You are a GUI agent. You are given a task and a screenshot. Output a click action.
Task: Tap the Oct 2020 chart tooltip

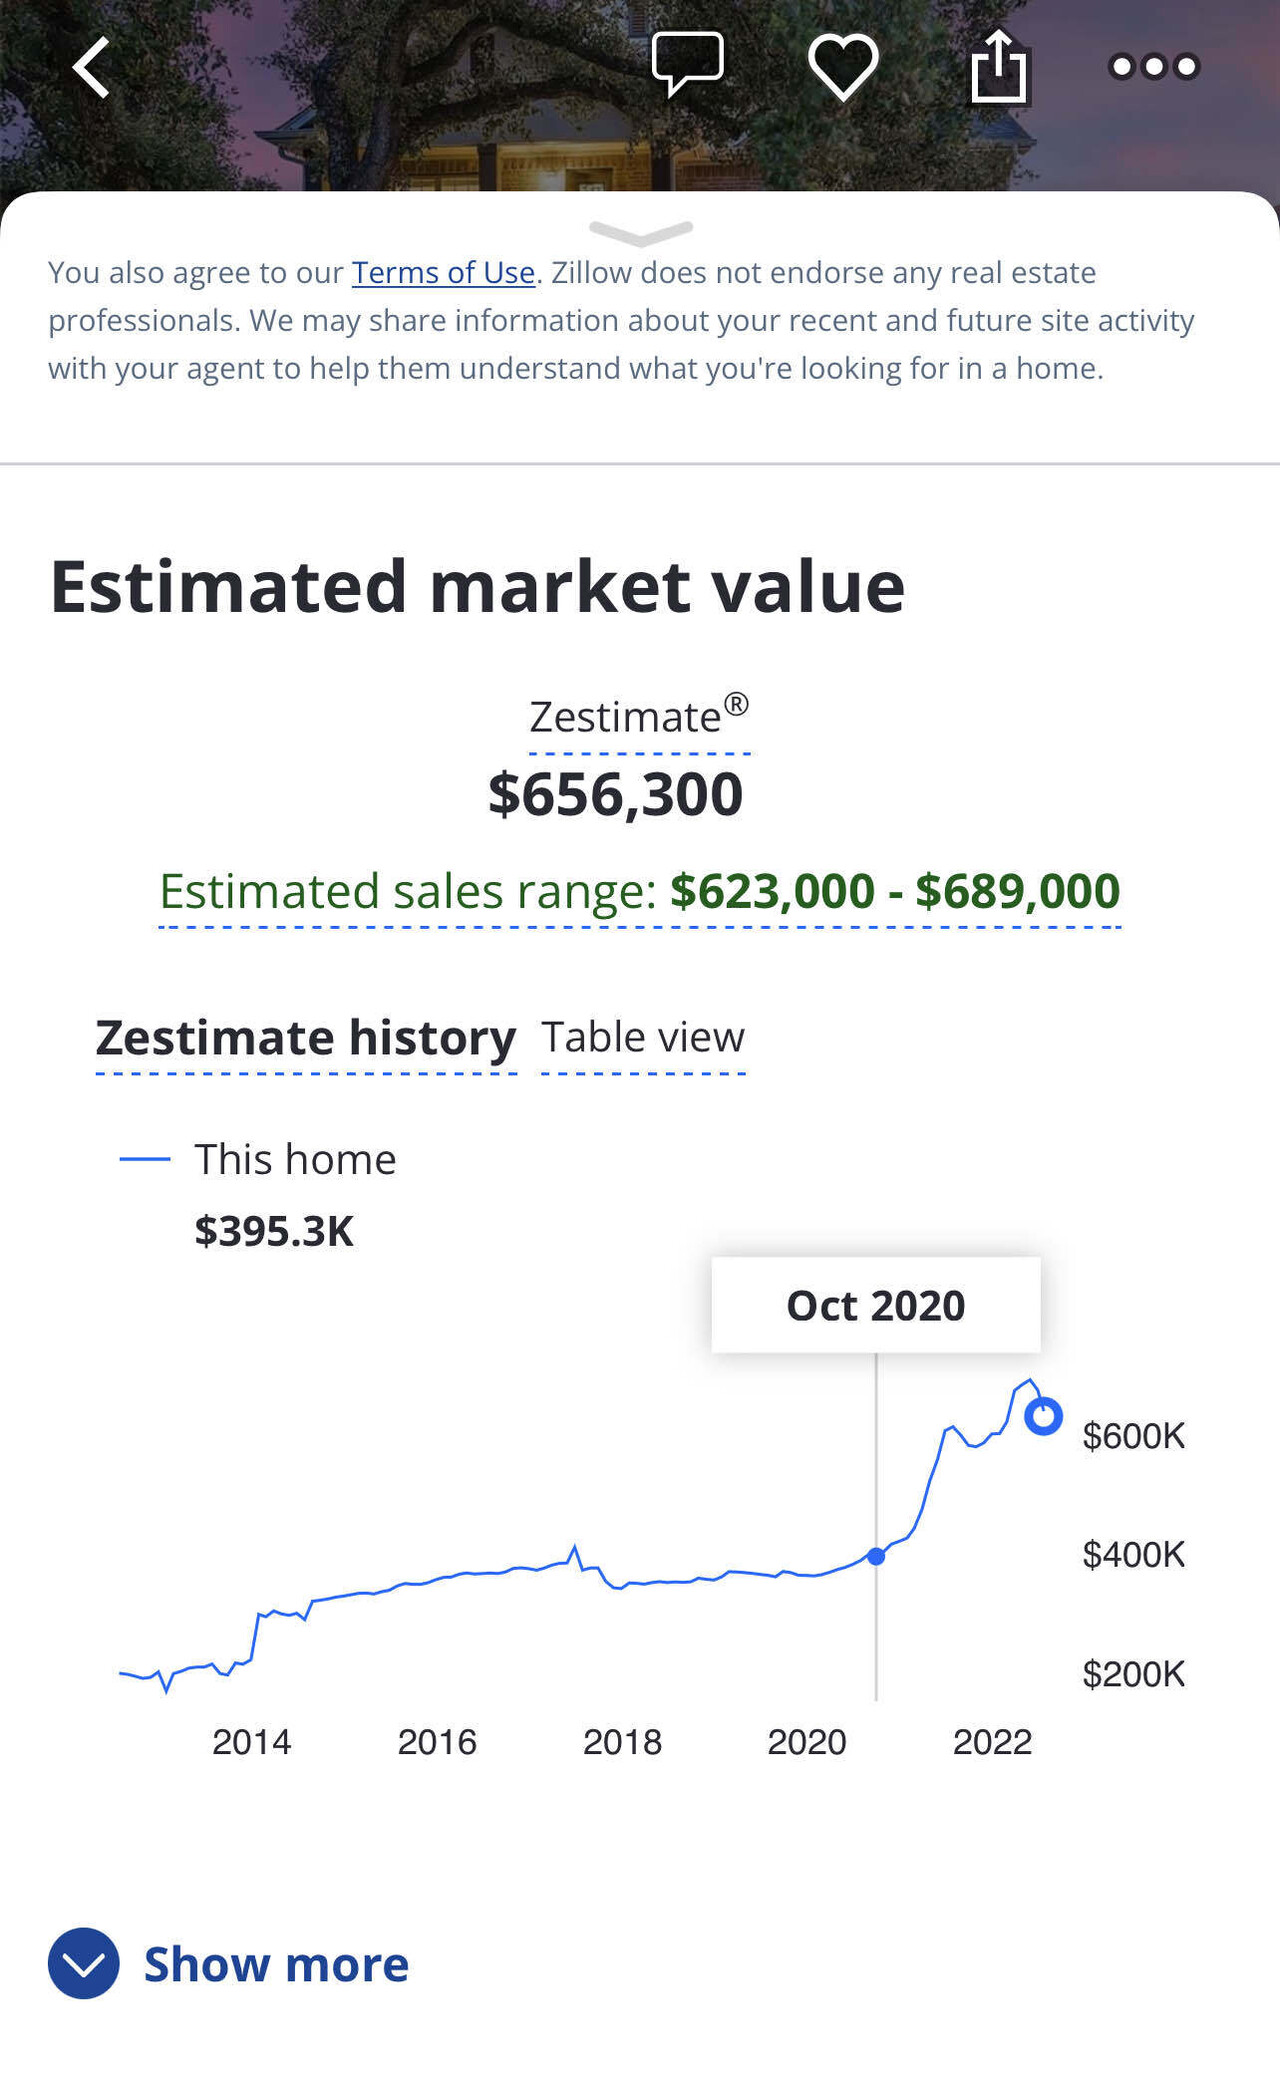(875, 1305)
